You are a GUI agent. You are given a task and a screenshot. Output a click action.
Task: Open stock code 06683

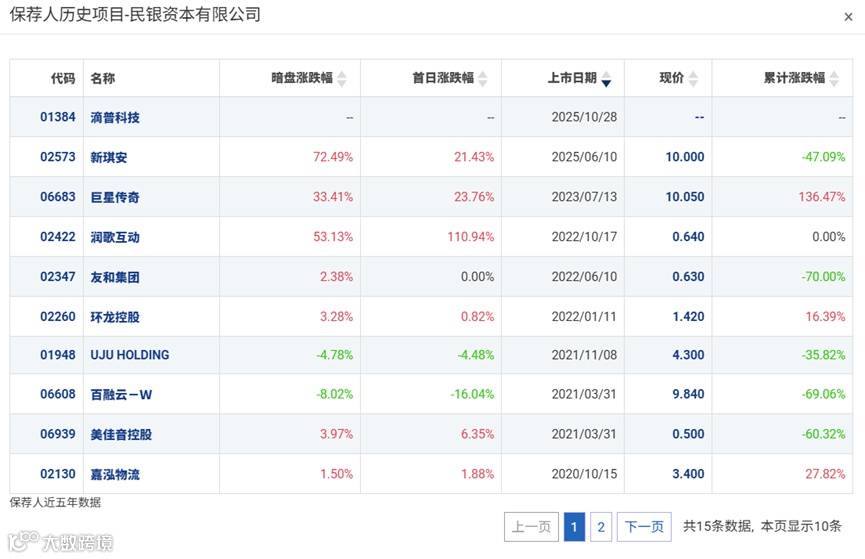[58, 196]
